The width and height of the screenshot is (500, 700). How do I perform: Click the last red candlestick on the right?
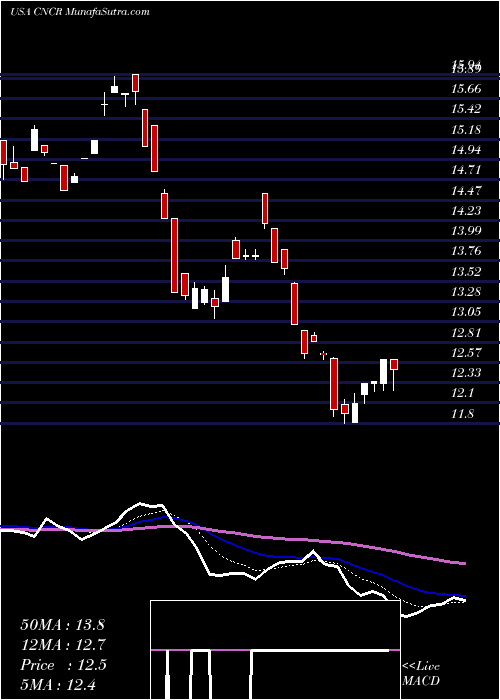pos(394,364)
